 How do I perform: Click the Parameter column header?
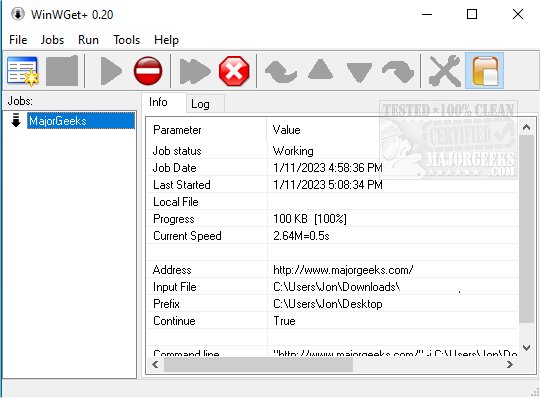point(207,130)
